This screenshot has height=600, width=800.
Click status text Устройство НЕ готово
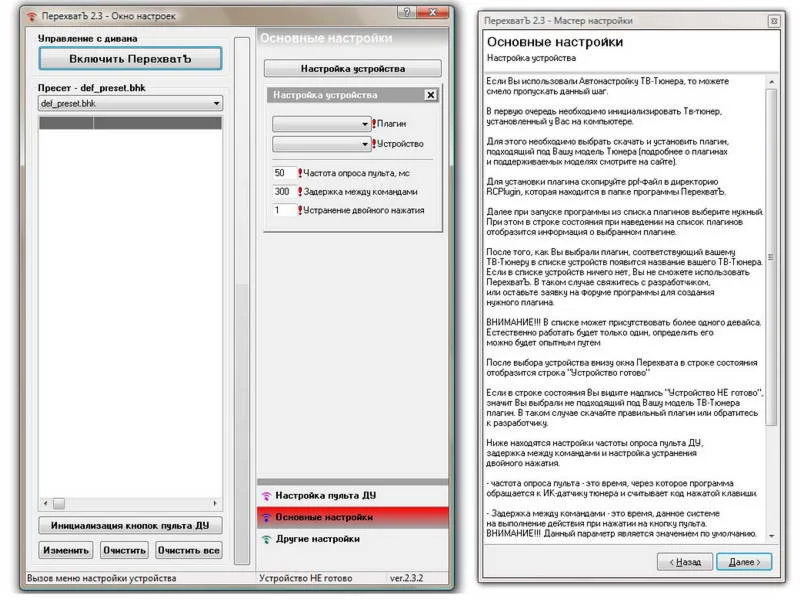tap(306, 578)
